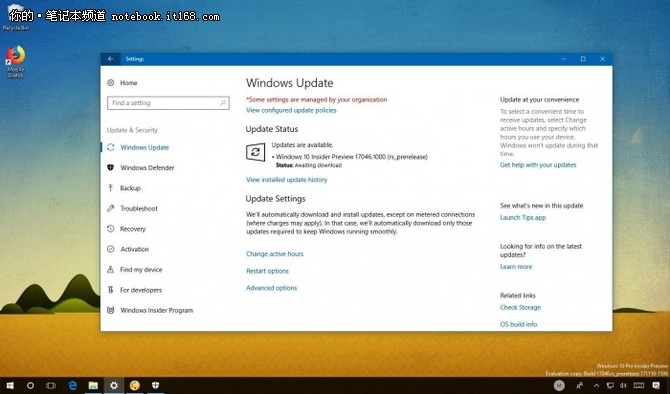Click the Troubleshoot wrench icon

tap(111, 209)
